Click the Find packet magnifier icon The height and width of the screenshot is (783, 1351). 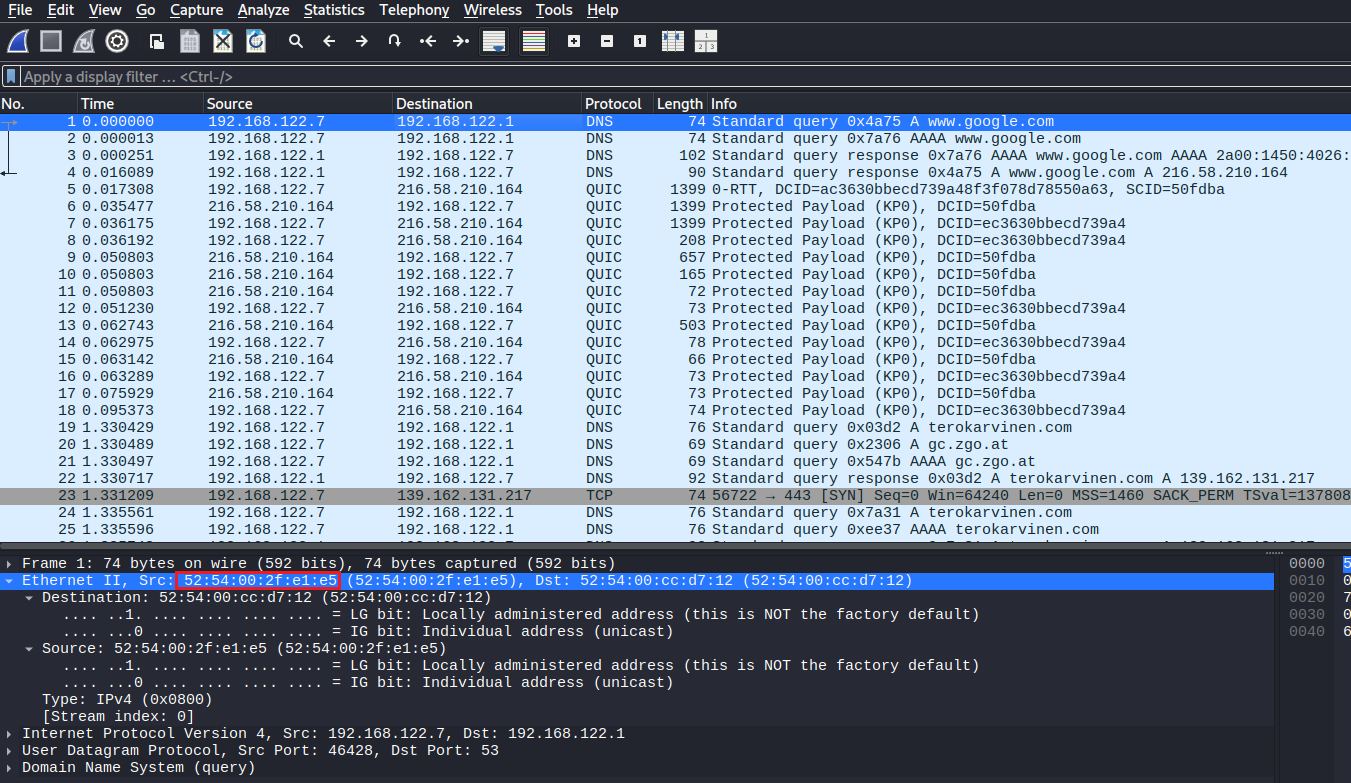[296, 41]
